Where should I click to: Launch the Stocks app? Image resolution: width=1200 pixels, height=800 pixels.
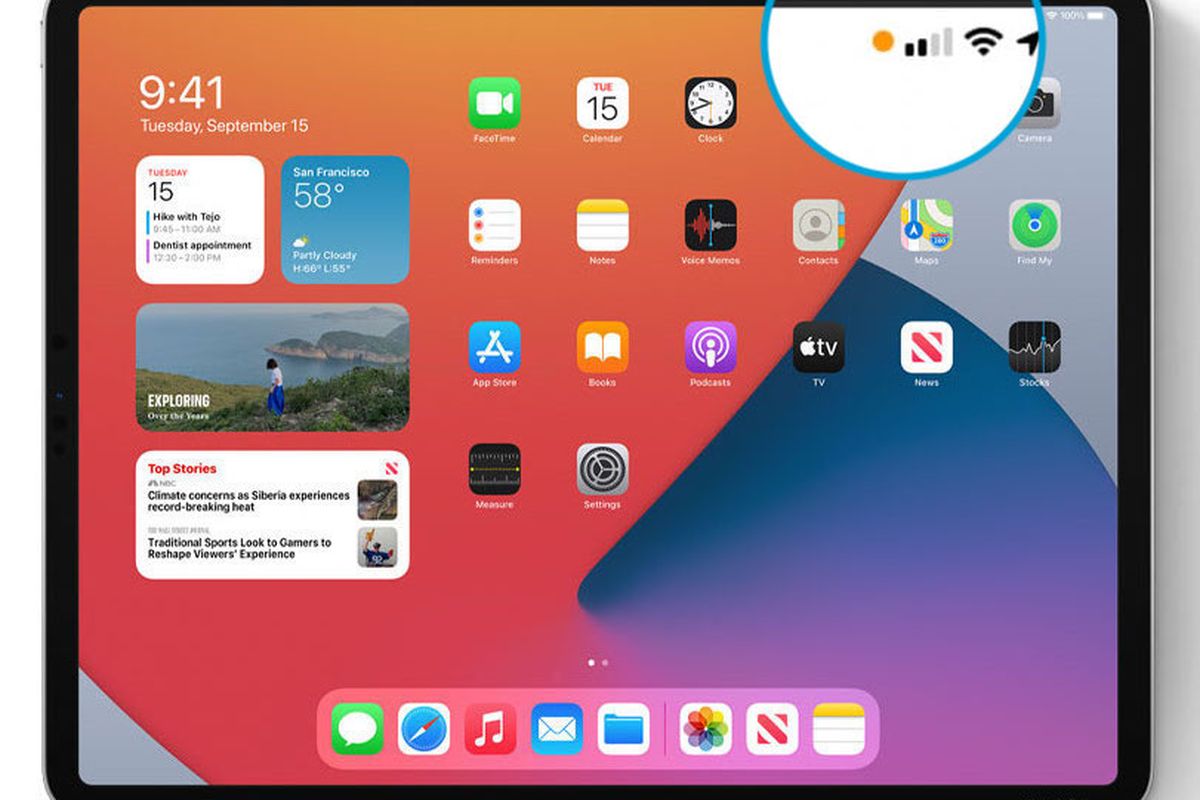click(1035, 347)
